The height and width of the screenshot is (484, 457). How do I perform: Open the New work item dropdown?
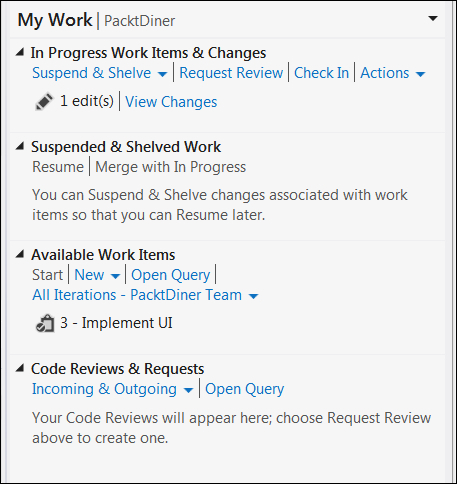coord(97,275)
